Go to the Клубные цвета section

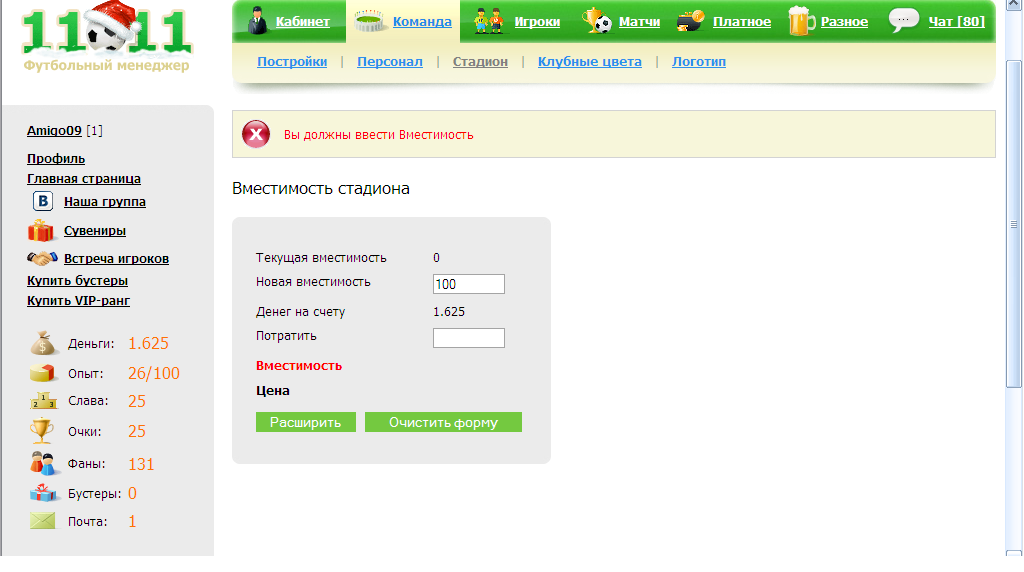(x=590, y=61)
